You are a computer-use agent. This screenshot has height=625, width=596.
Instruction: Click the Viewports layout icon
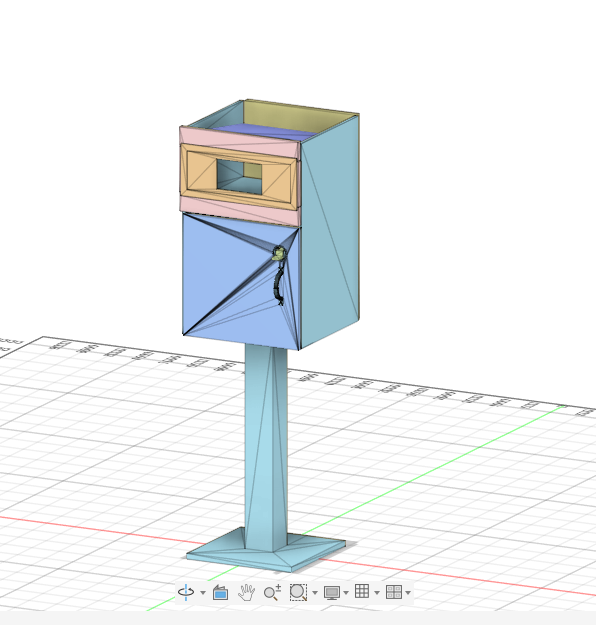tap(394, 592)
